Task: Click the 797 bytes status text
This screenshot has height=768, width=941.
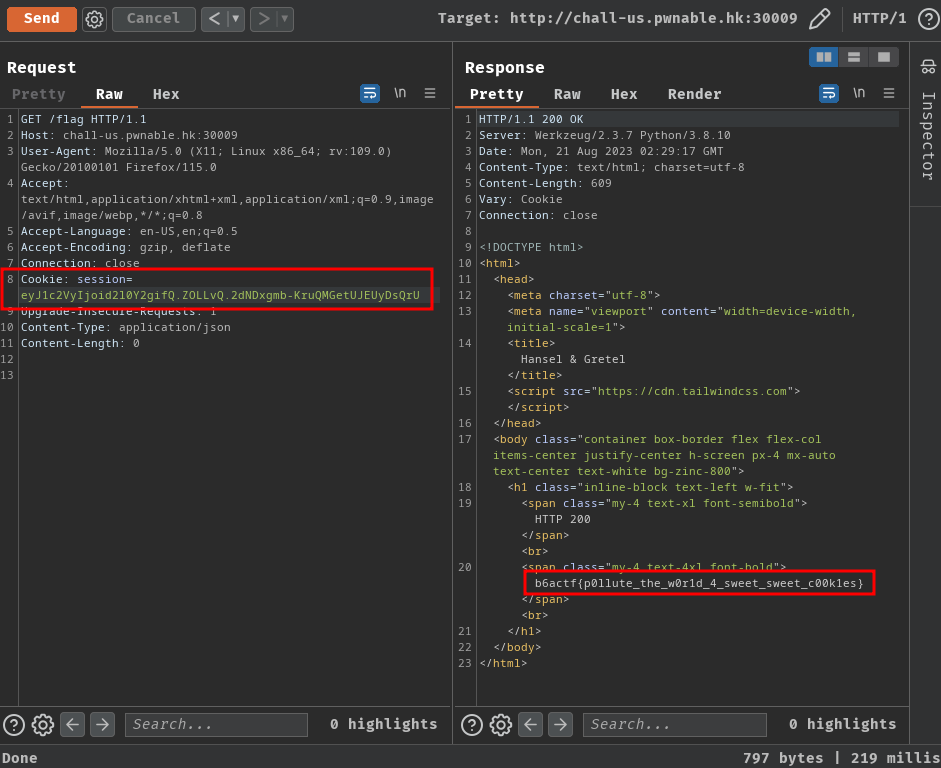Action: (783, 758)
